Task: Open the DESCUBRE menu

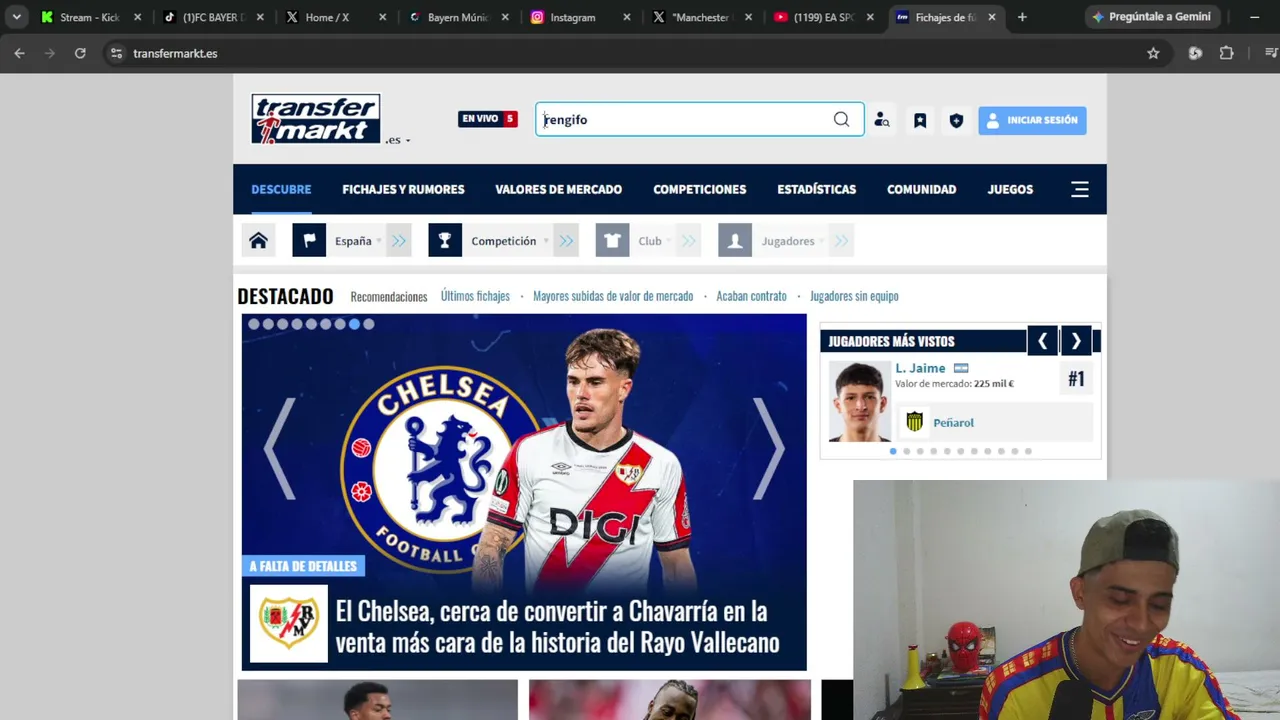Action: [x=281, y=189]
